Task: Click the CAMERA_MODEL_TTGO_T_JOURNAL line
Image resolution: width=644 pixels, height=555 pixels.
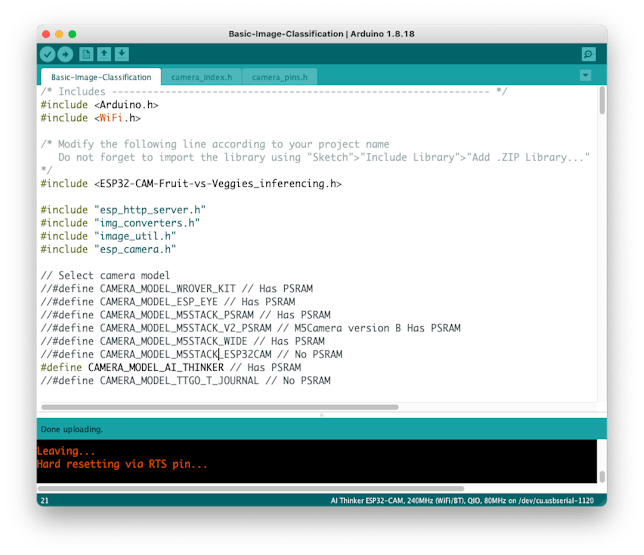Action: click(x=185, y=381)
